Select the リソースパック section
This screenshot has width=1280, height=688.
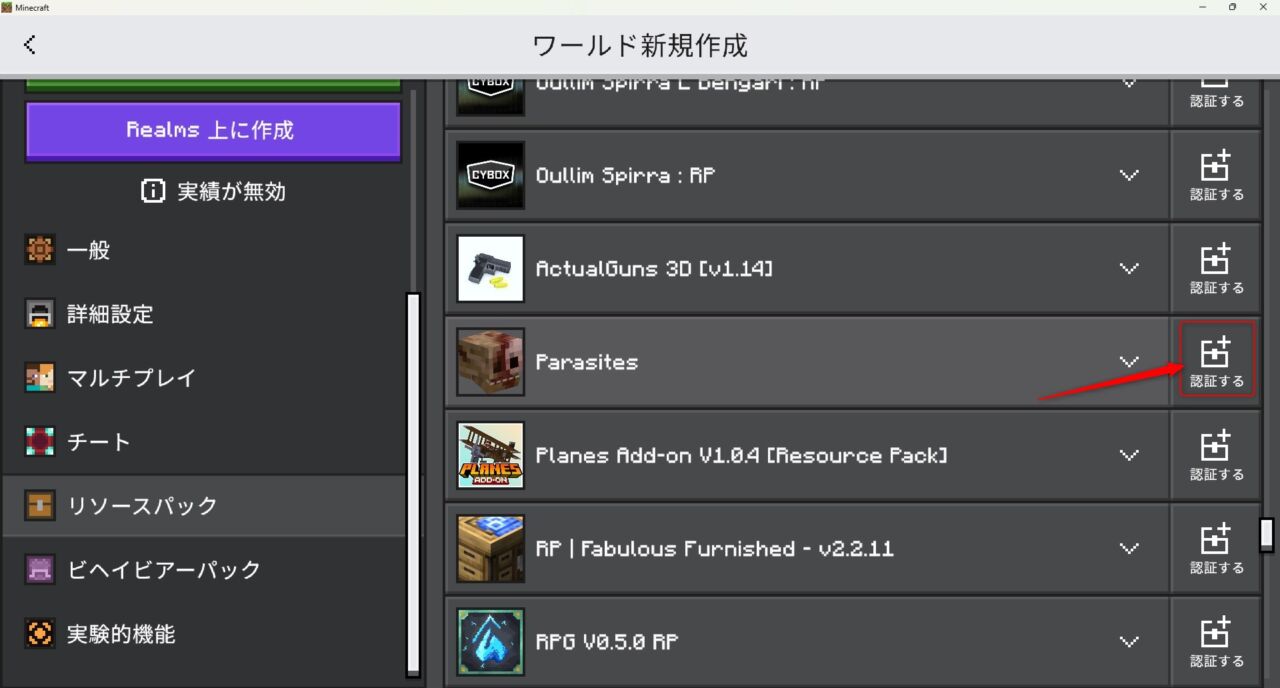click(x=204, y=506)
